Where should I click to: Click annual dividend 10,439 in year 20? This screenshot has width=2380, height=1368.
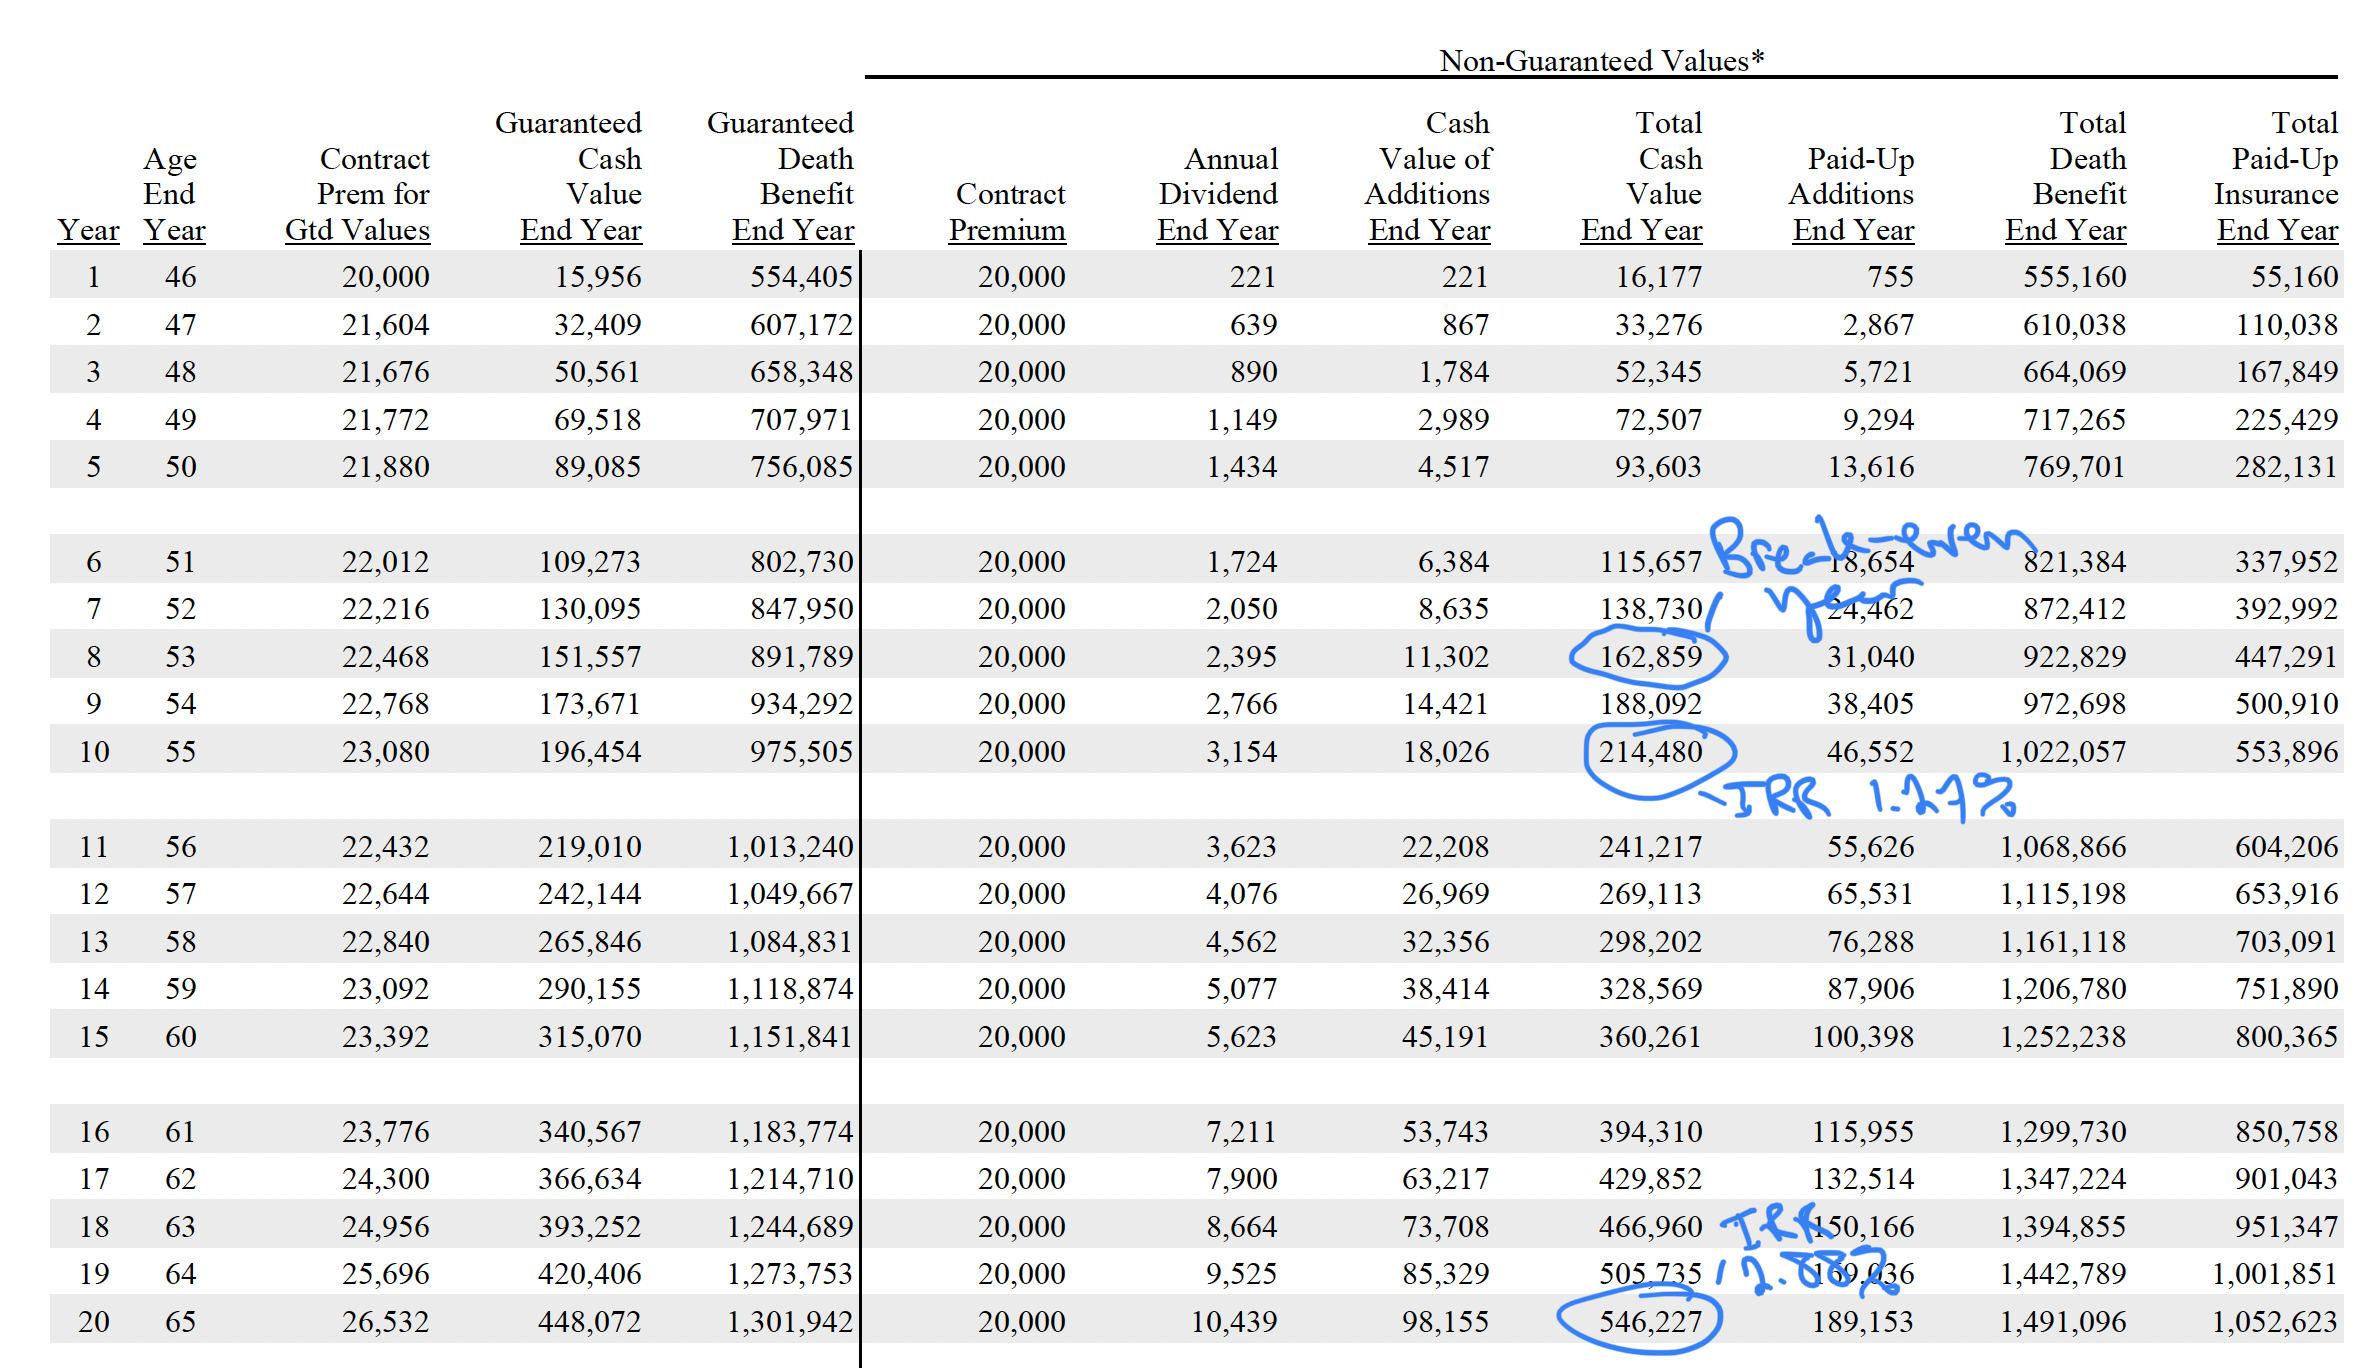click(x=1234, y=1322)
